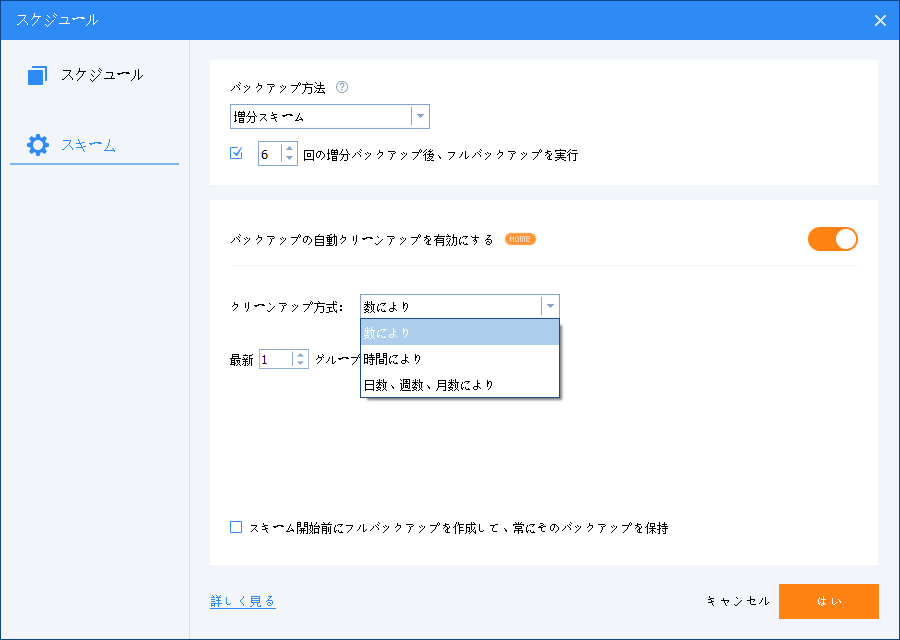Disable the automatic cleanup toggle switch
The image size is (900, 640).
tap(832, 239)
